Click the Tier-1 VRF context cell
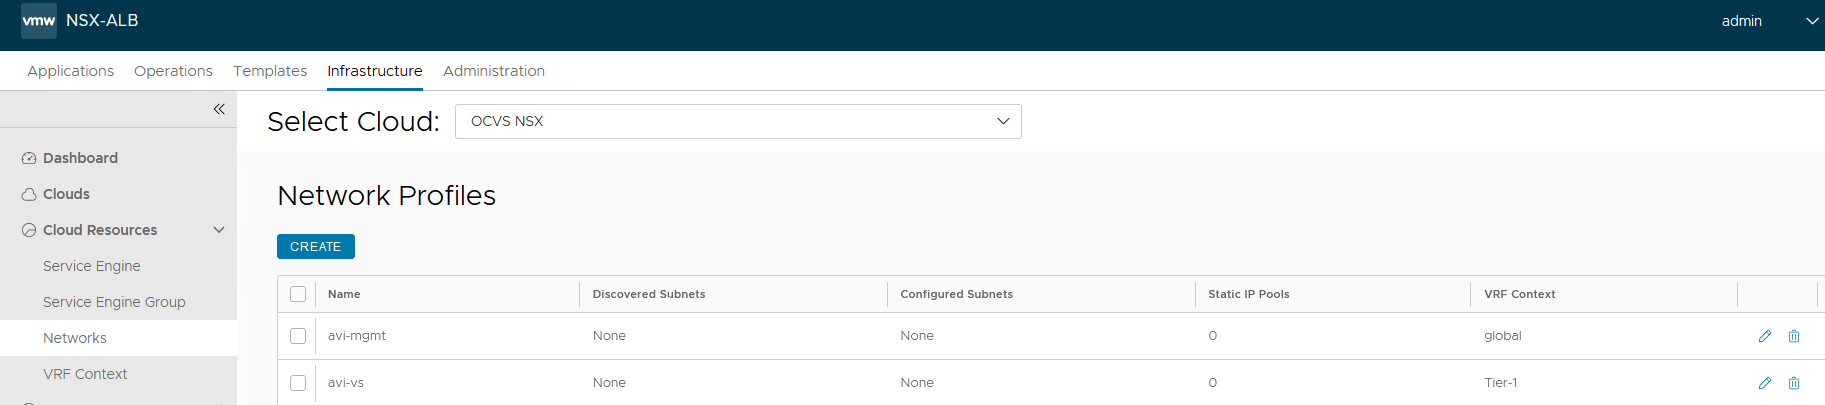1825x405 pixels. (x=1501, y=383)
